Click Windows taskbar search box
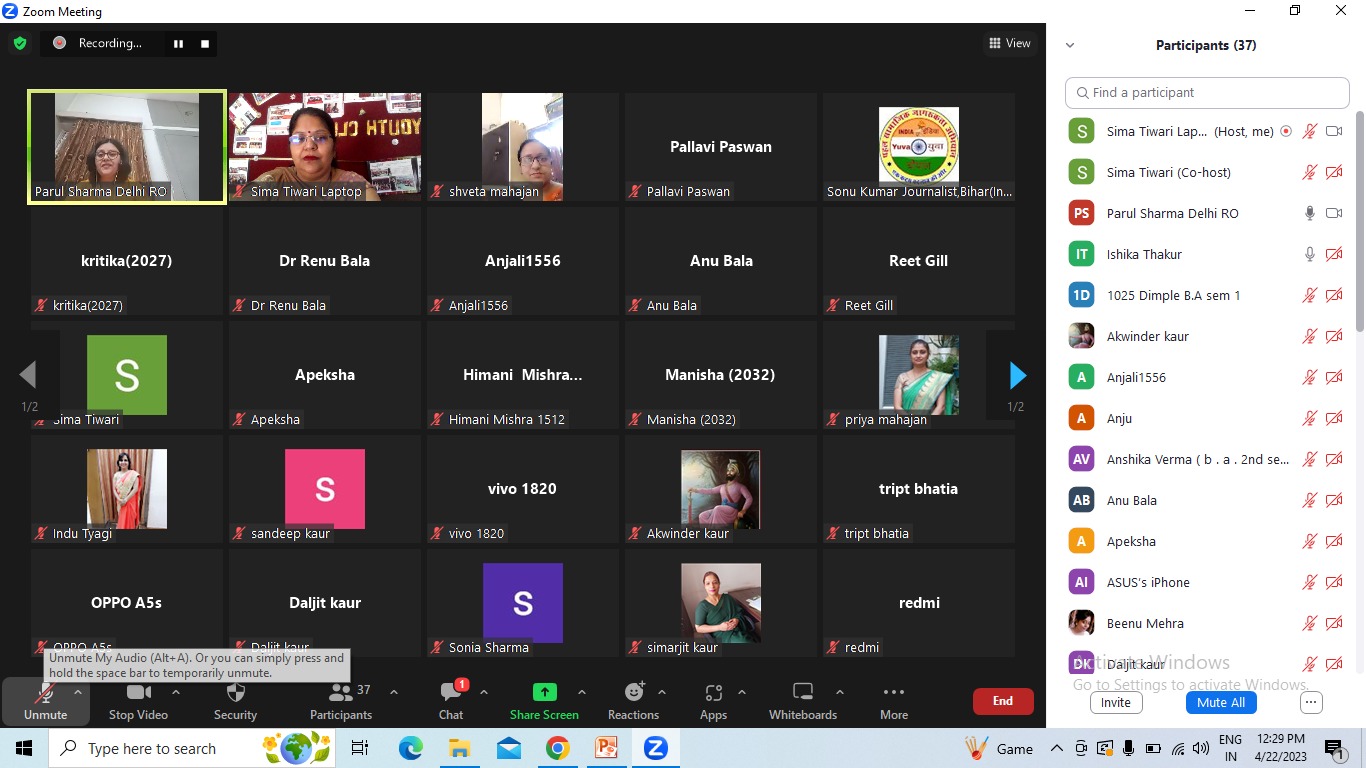Image resolution: width=1366 pixels, height=768 pixels. pyautogui.click(x=194, y=748)
